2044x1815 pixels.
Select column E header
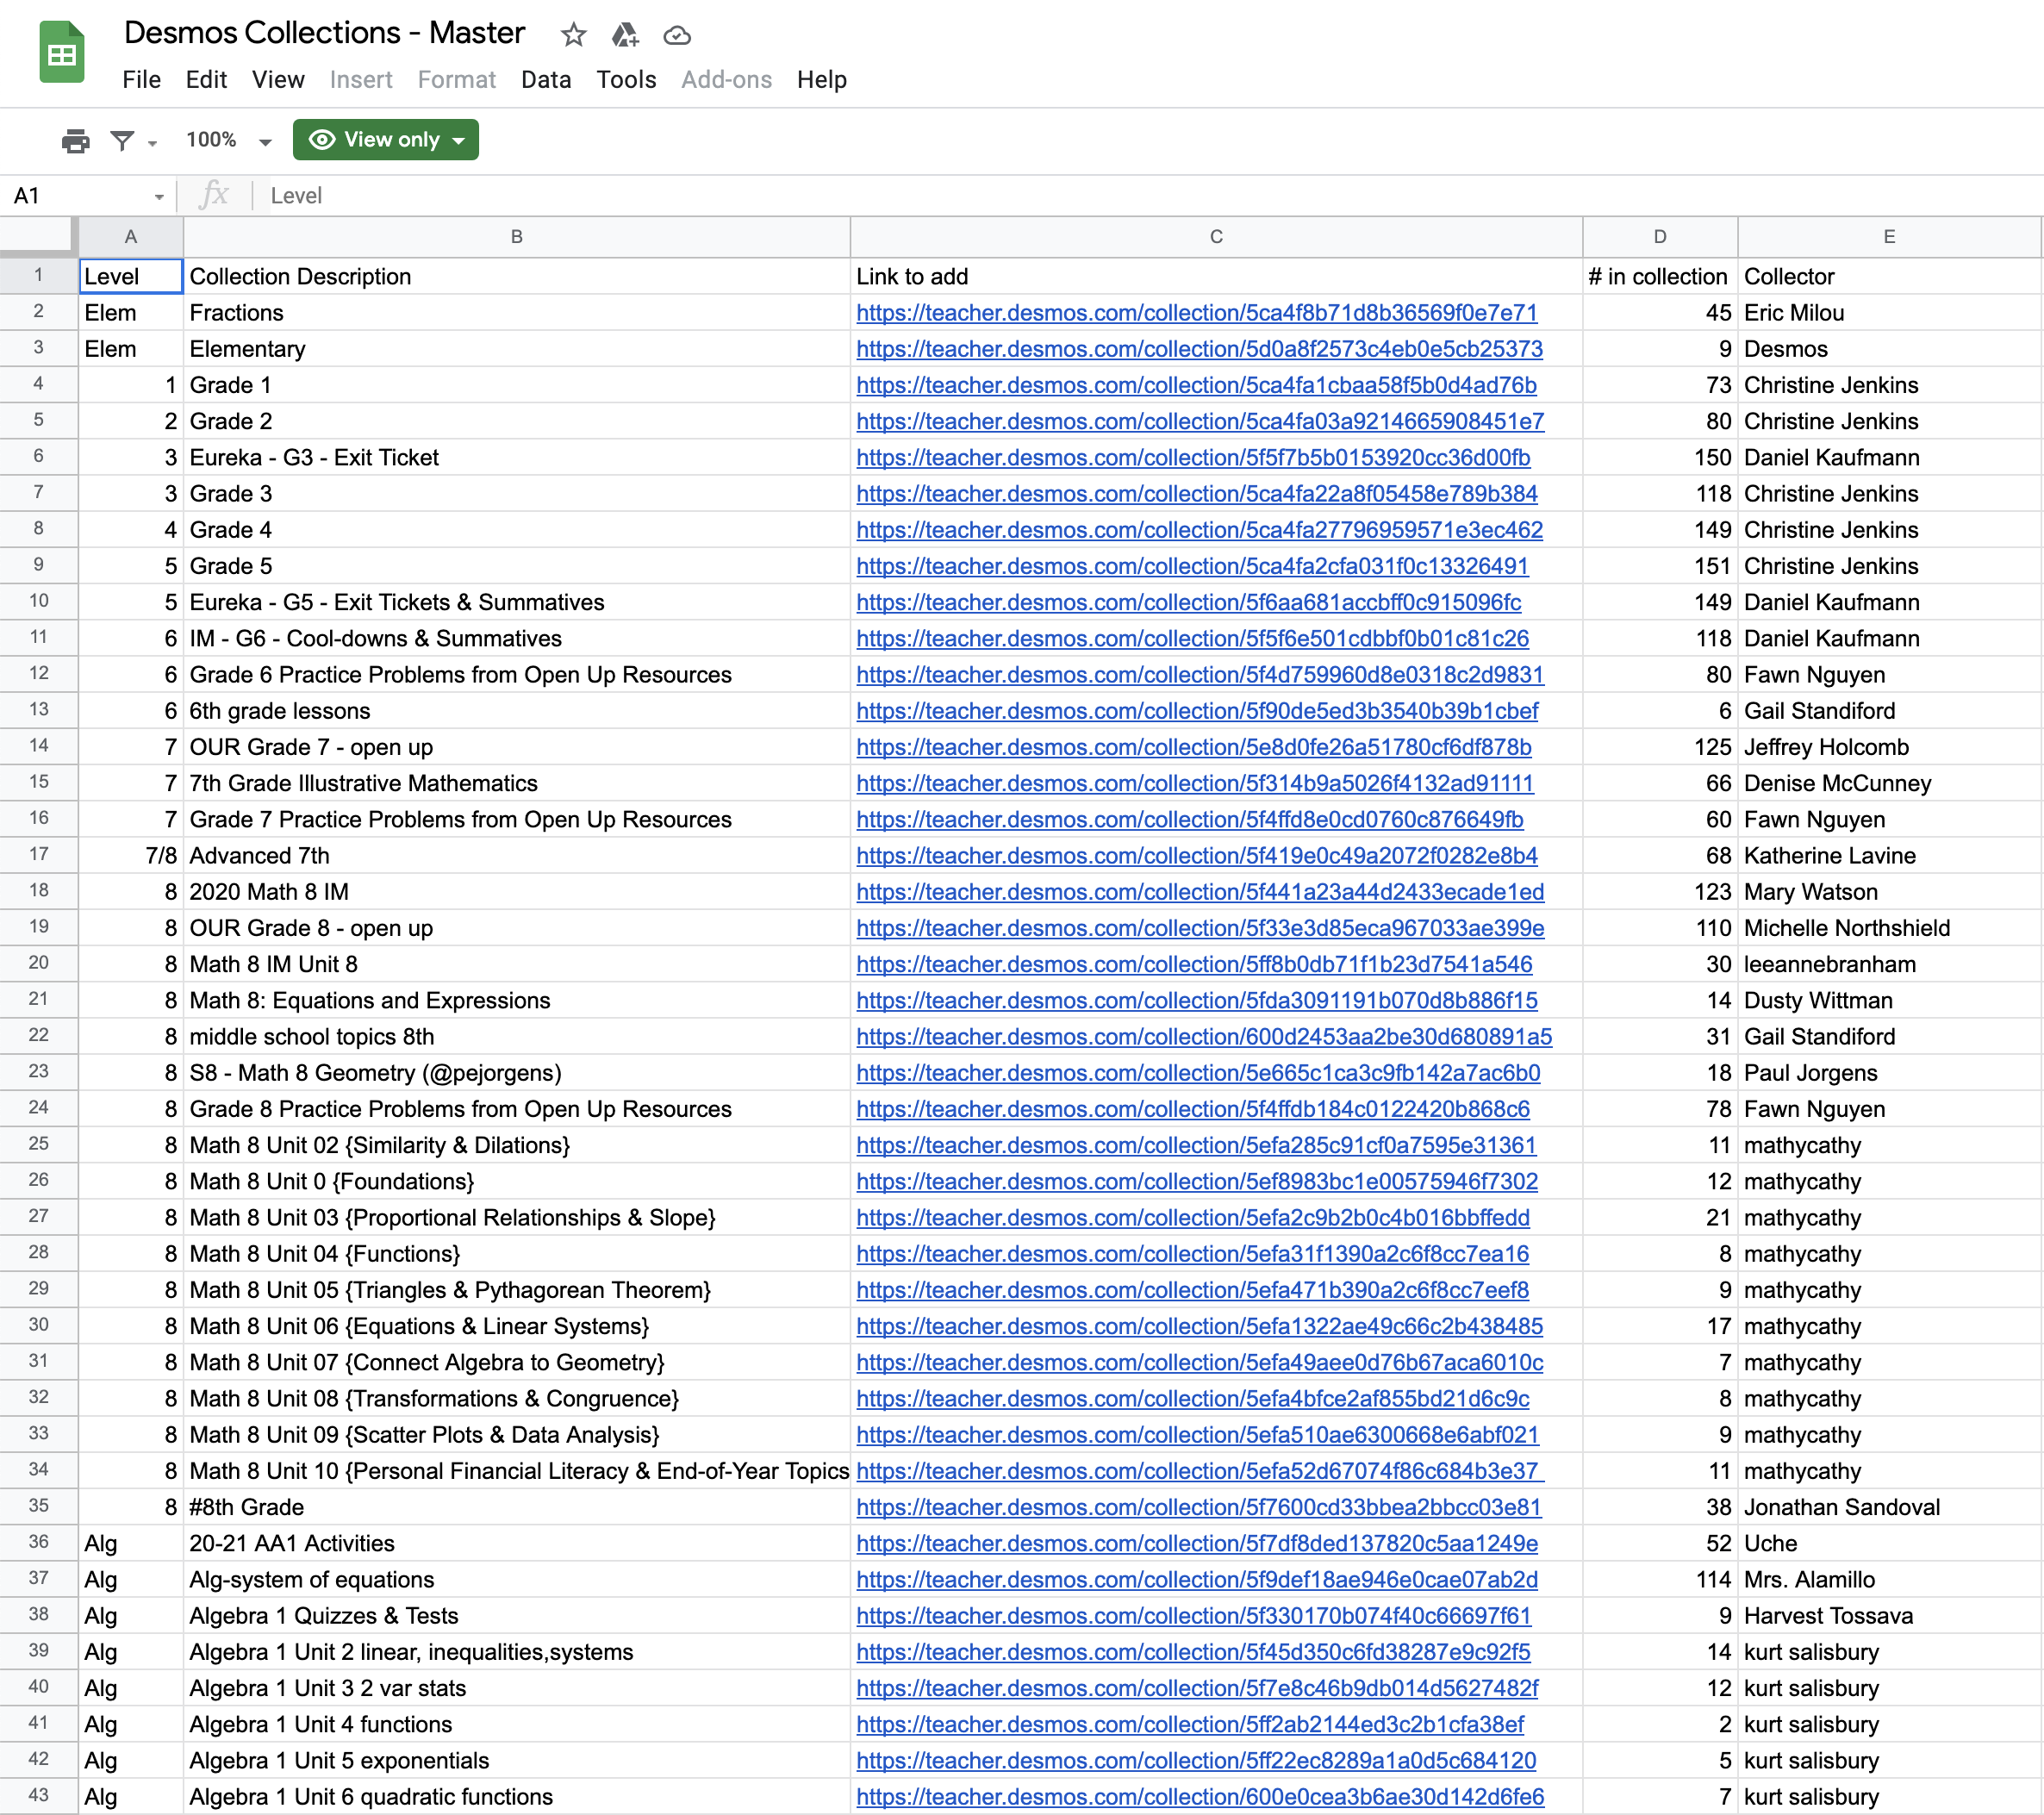click(1889, 237)
